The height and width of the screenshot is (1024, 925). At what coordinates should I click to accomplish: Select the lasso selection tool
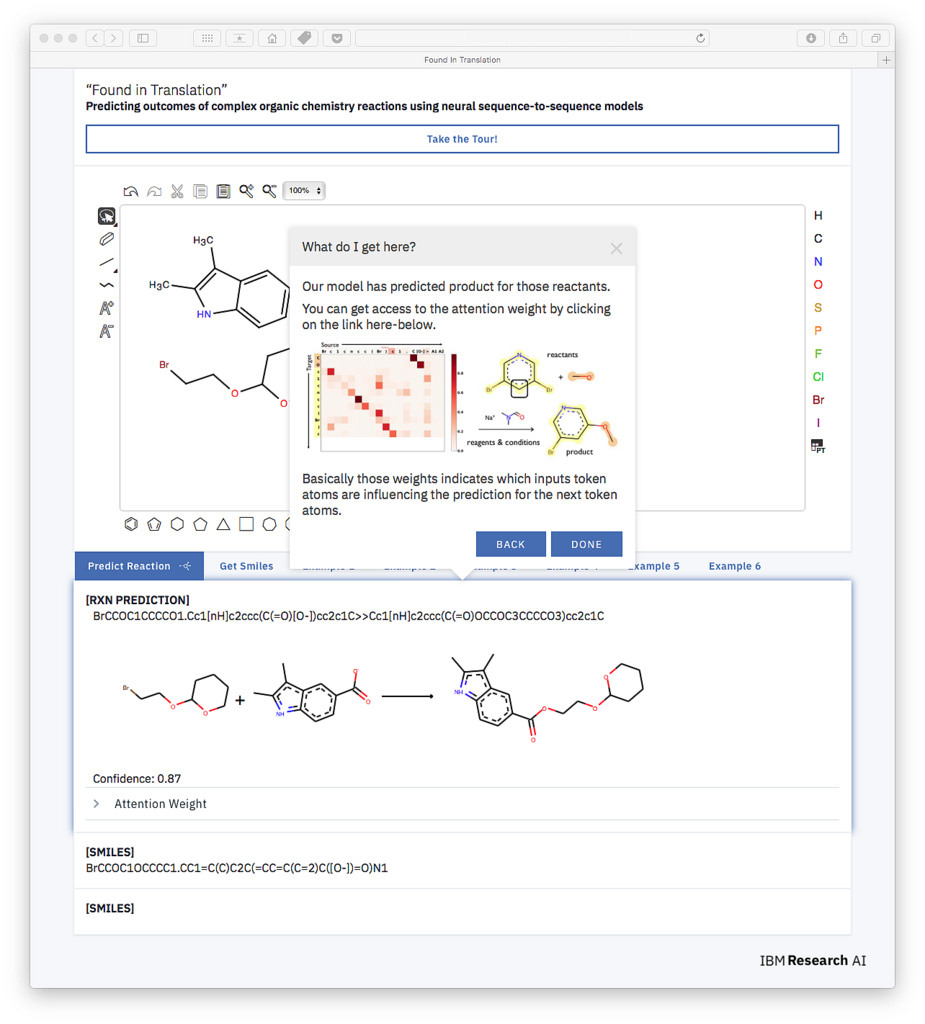tap(106, 216)
